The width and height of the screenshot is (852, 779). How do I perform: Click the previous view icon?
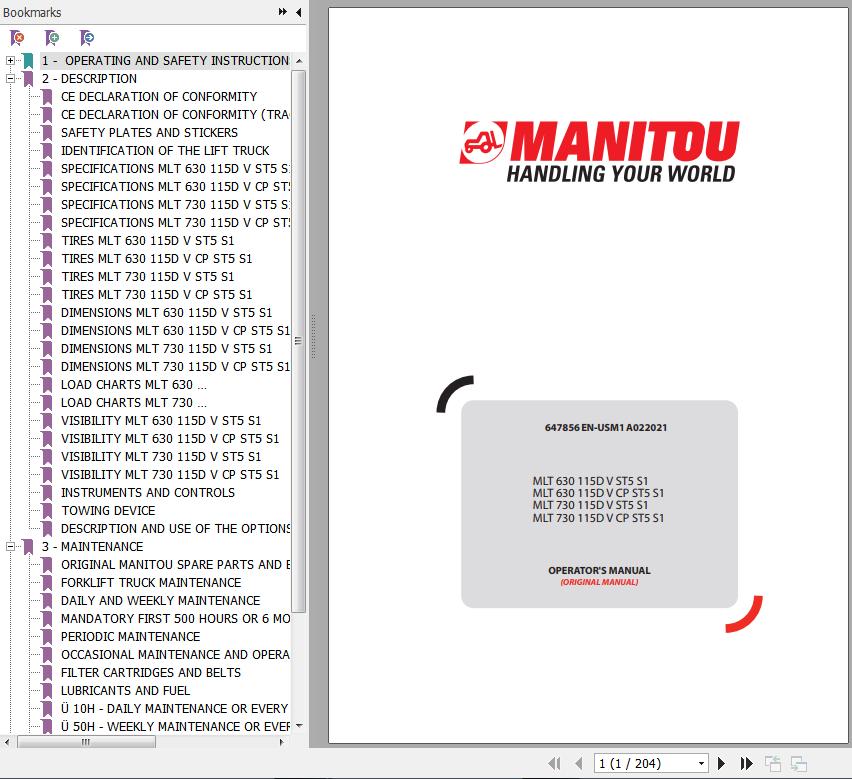(773, 763)
